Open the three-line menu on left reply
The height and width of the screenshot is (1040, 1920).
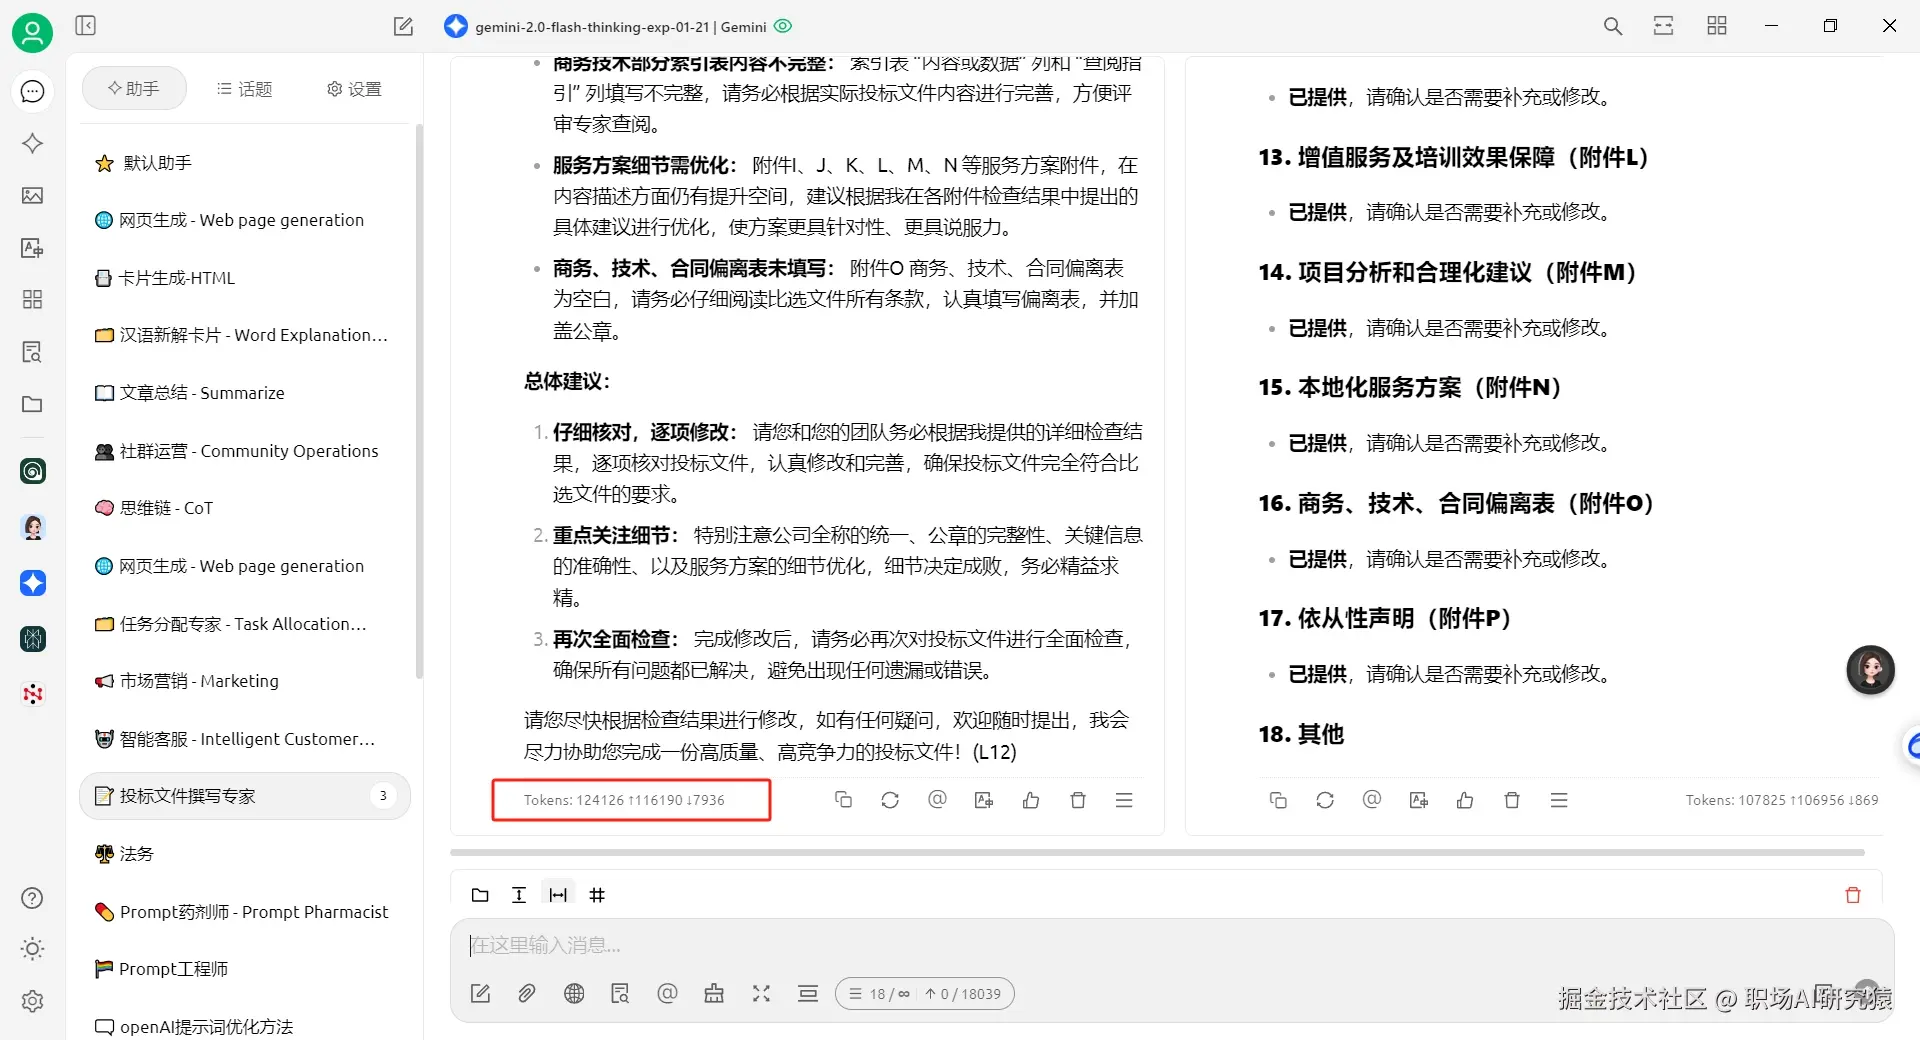pos(1124,800)
